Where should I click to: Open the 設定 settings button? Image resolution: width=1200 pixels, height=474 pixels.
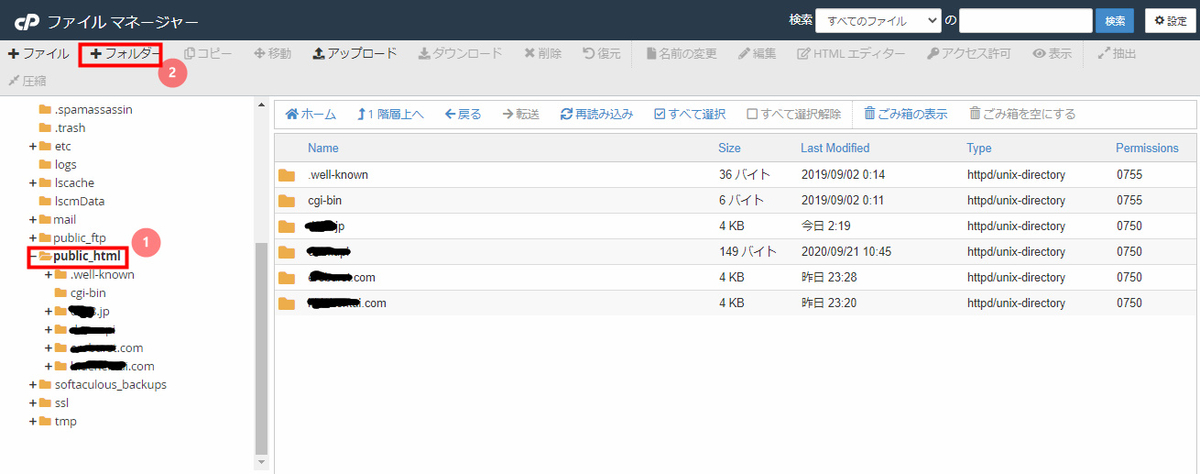coord(1169,20)
